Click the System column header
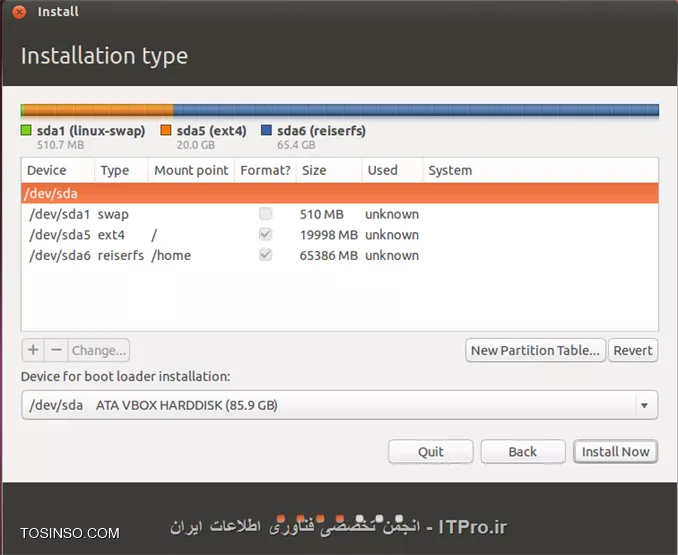The image size is (678, 555). coord(540,170)
